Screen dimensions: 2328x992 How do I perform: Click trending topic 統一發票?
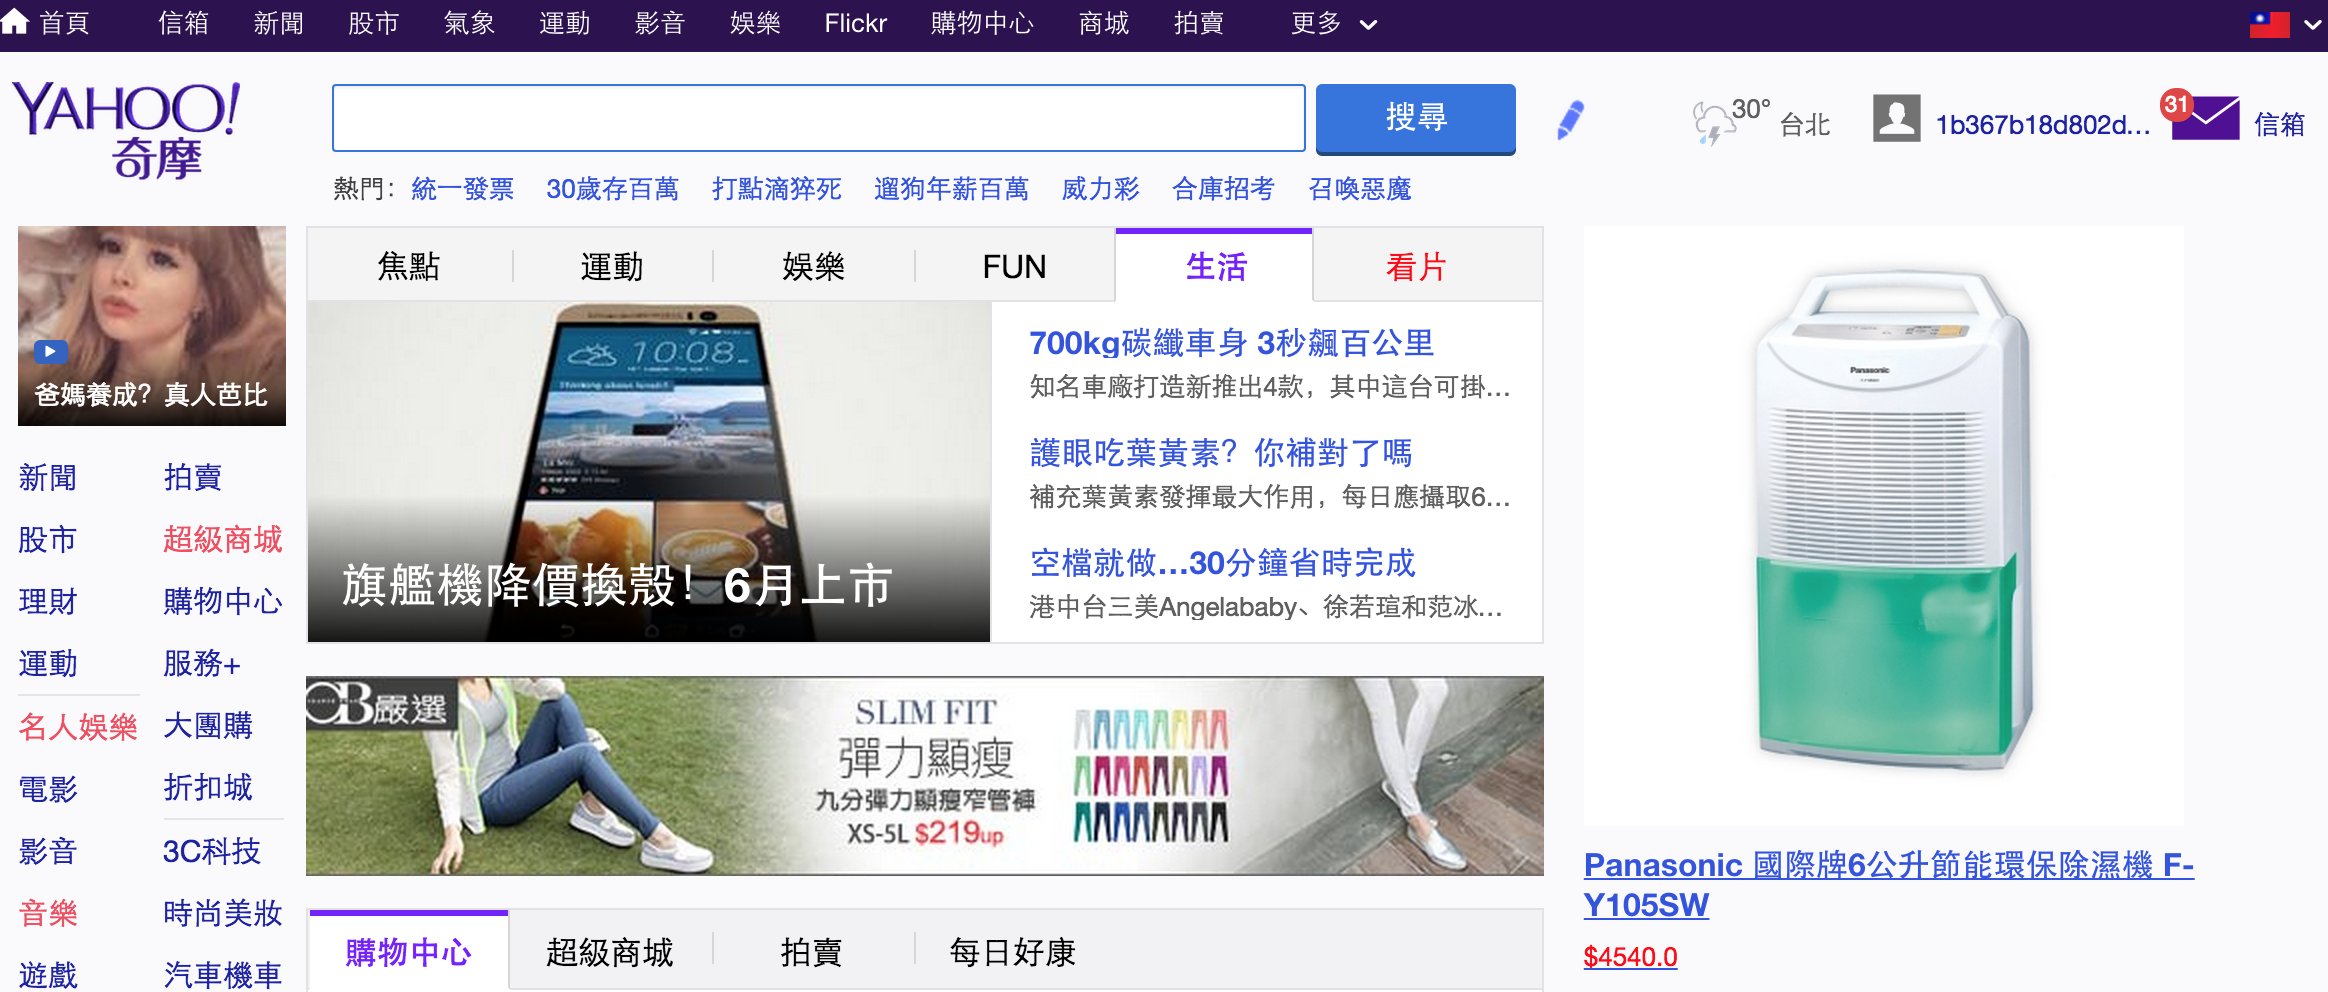[462, 189]
